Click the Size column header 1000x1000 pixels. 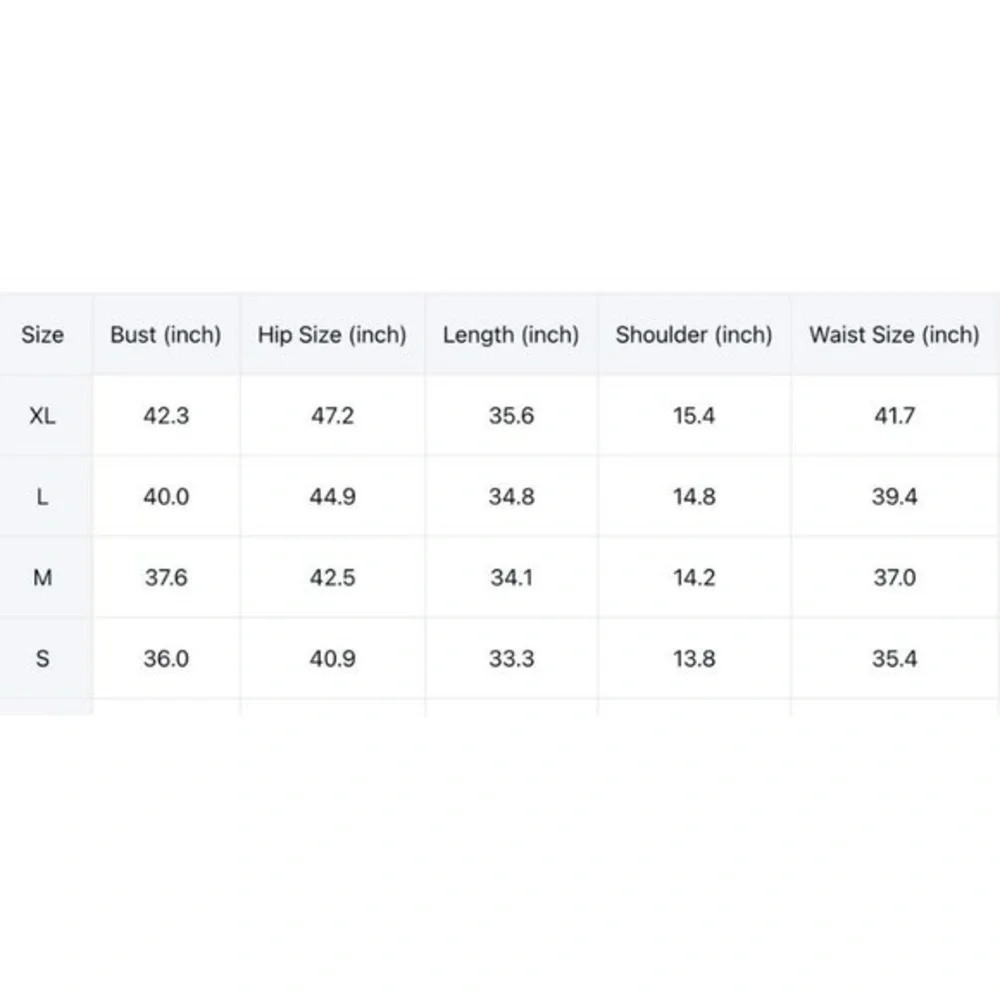point(42,335)
